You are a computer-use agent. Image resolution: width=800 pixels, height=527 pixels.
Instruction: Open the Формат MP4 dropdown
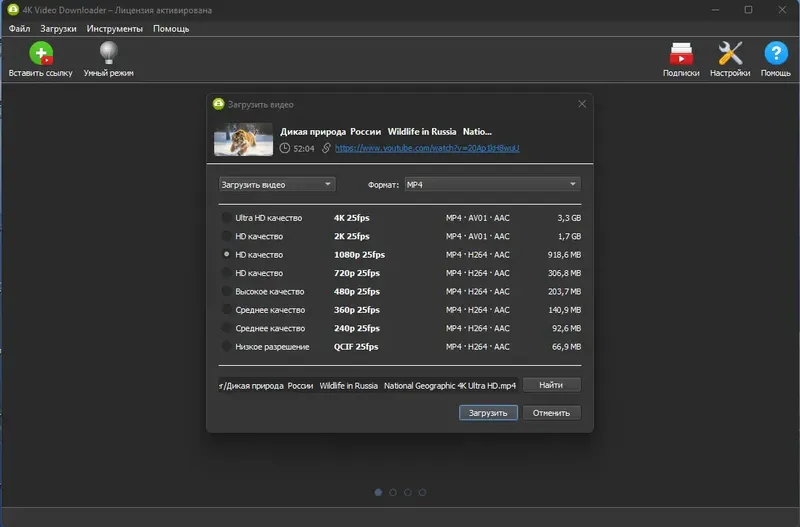pos(492,184)
